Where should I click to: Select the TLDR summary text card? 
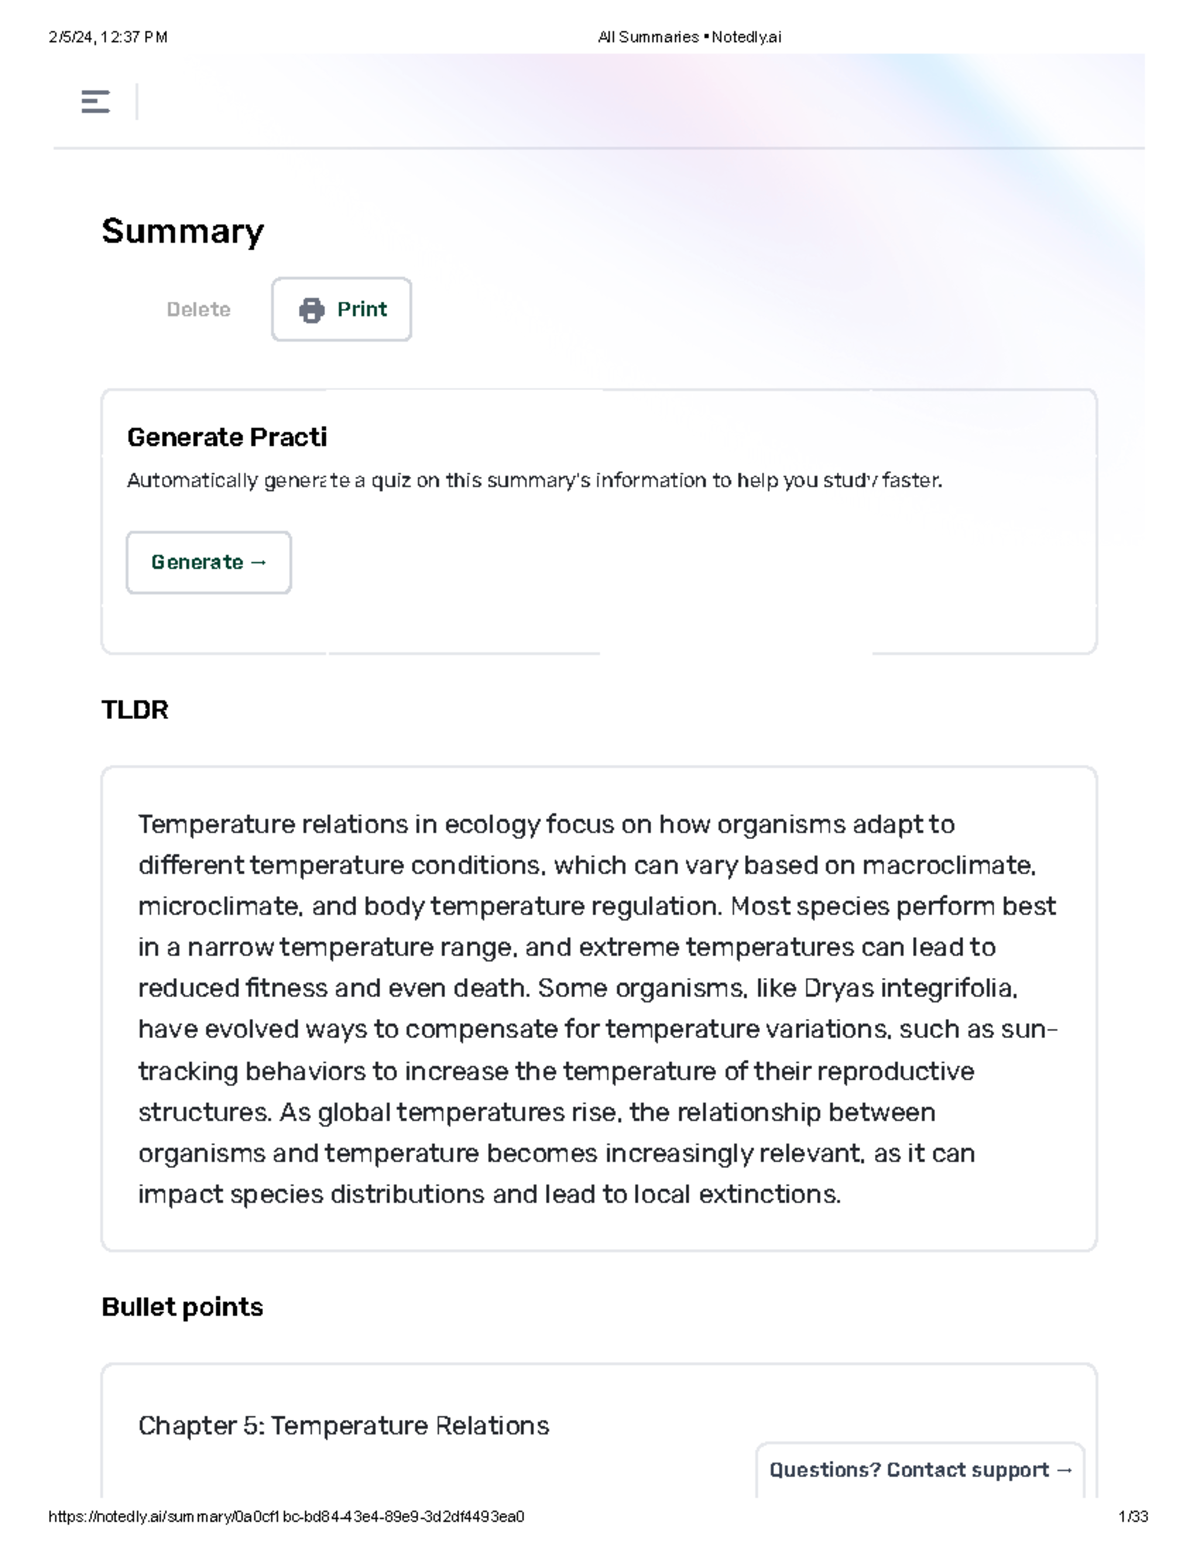[600, 1007]
